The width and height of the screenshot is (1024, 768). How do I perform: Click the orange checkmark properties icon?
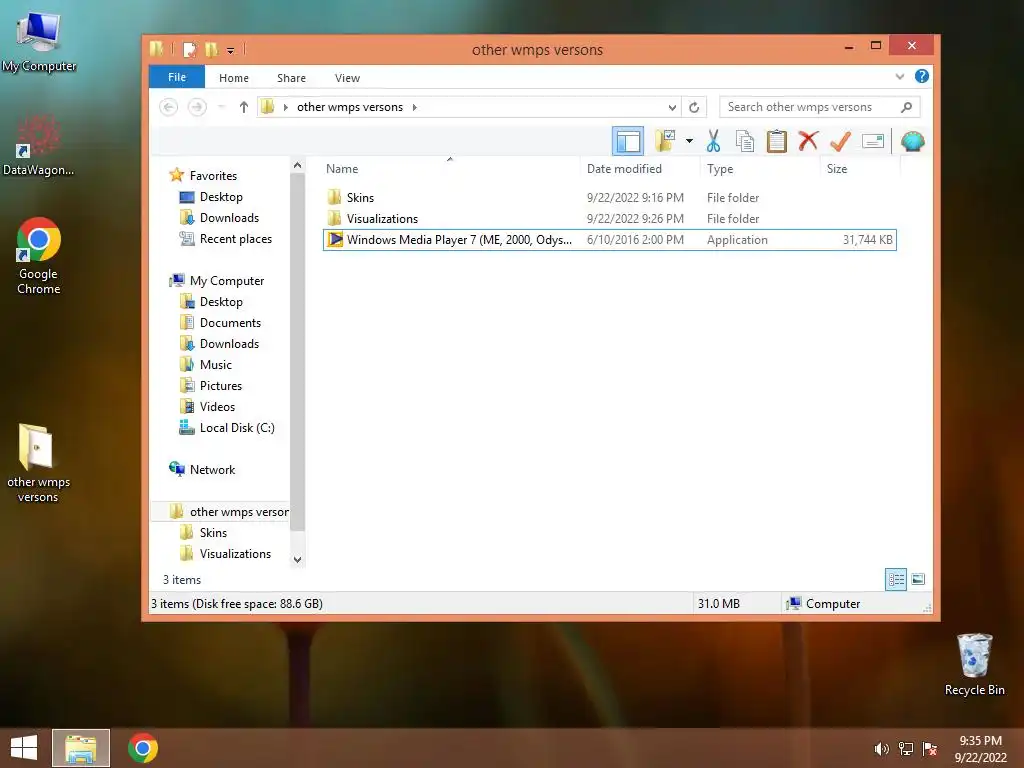[x=840, y=141]
